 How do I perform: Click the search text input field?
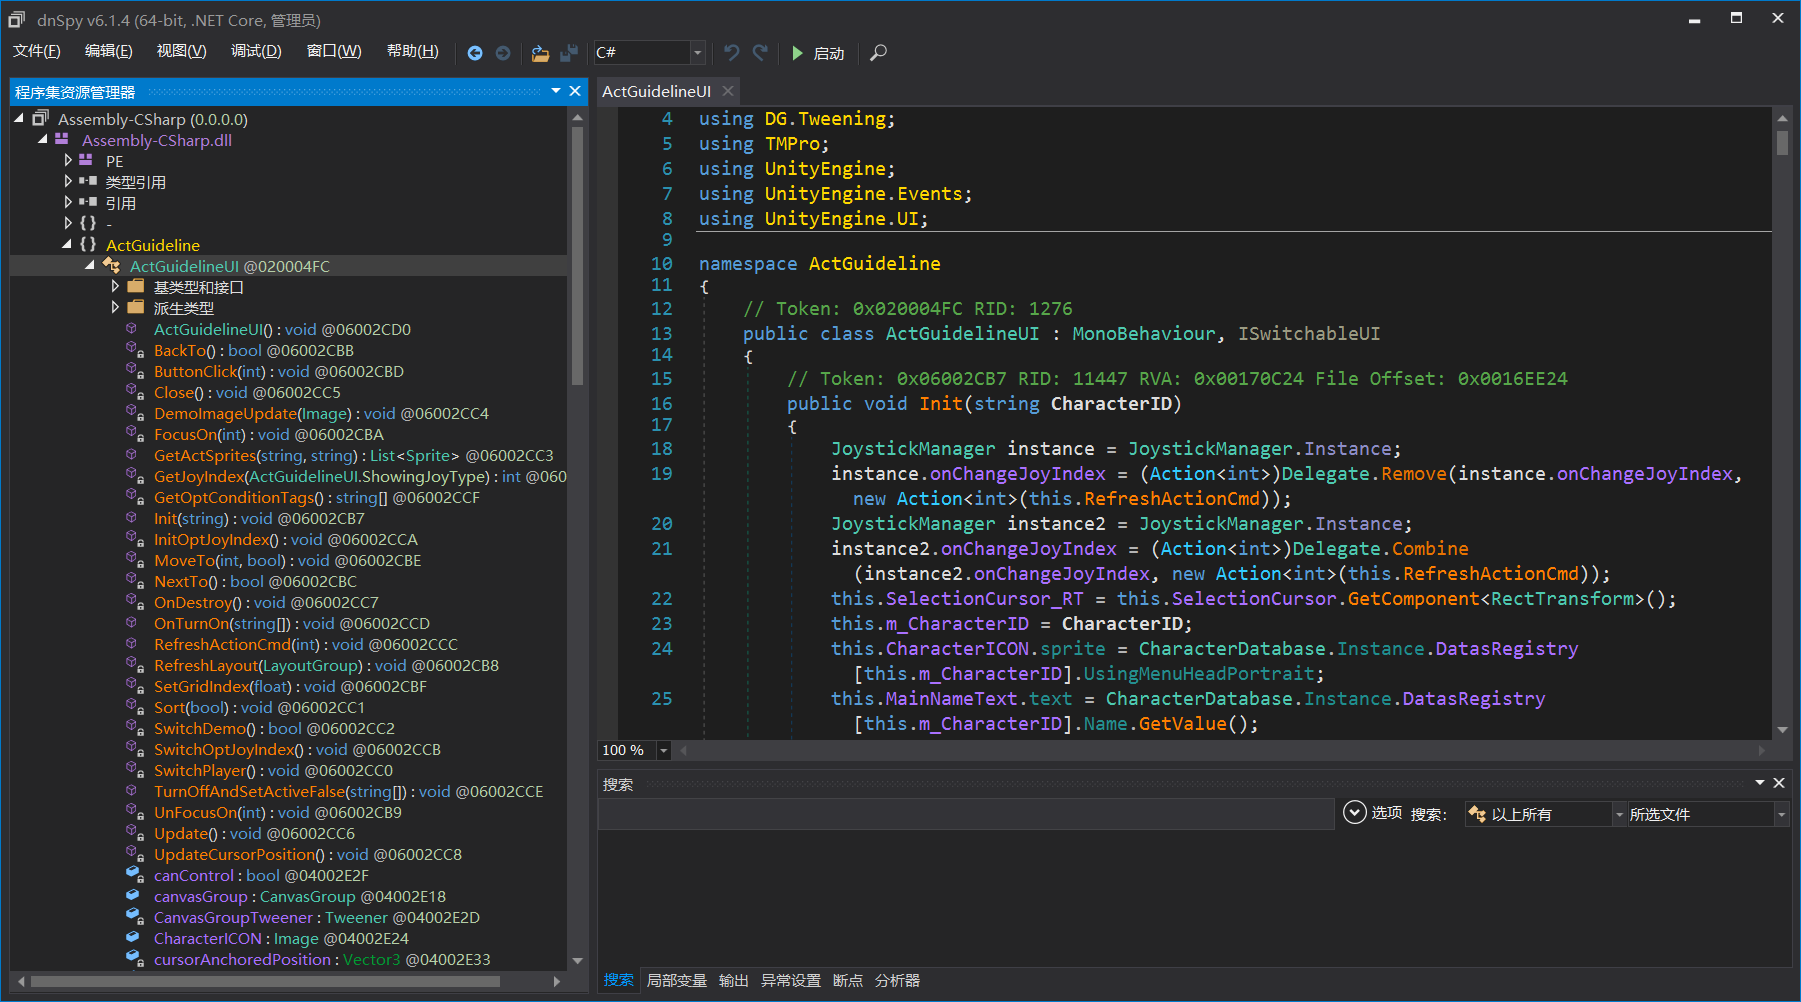pyautogui.click(x=965, y=814)
